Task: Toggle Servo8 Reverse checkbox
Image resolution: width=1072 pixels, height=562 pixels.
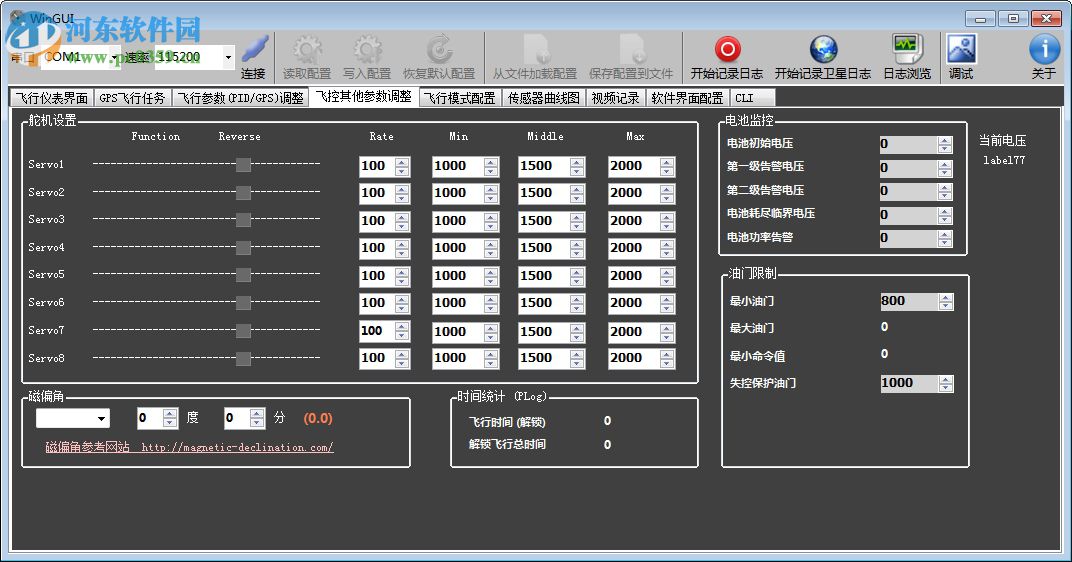Action: point(243,358)
